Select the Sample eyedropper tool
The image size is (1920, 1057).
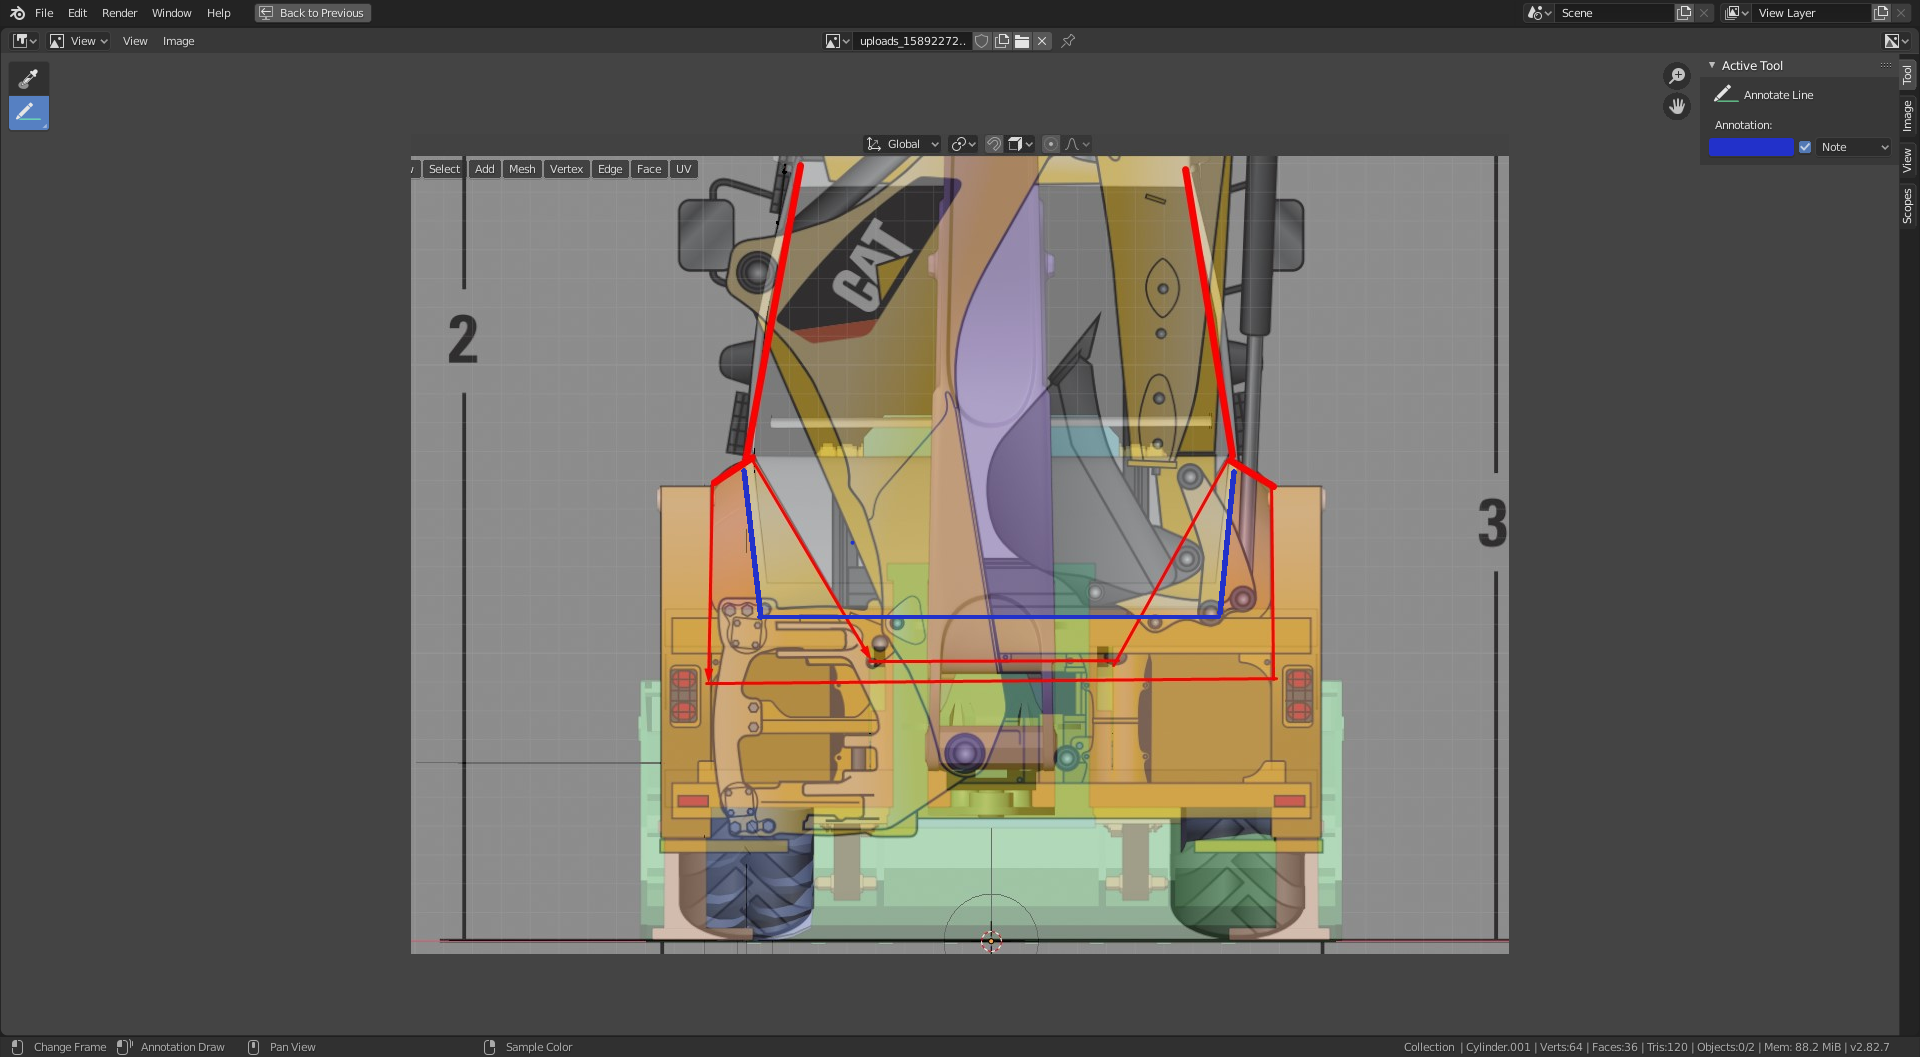29,79
